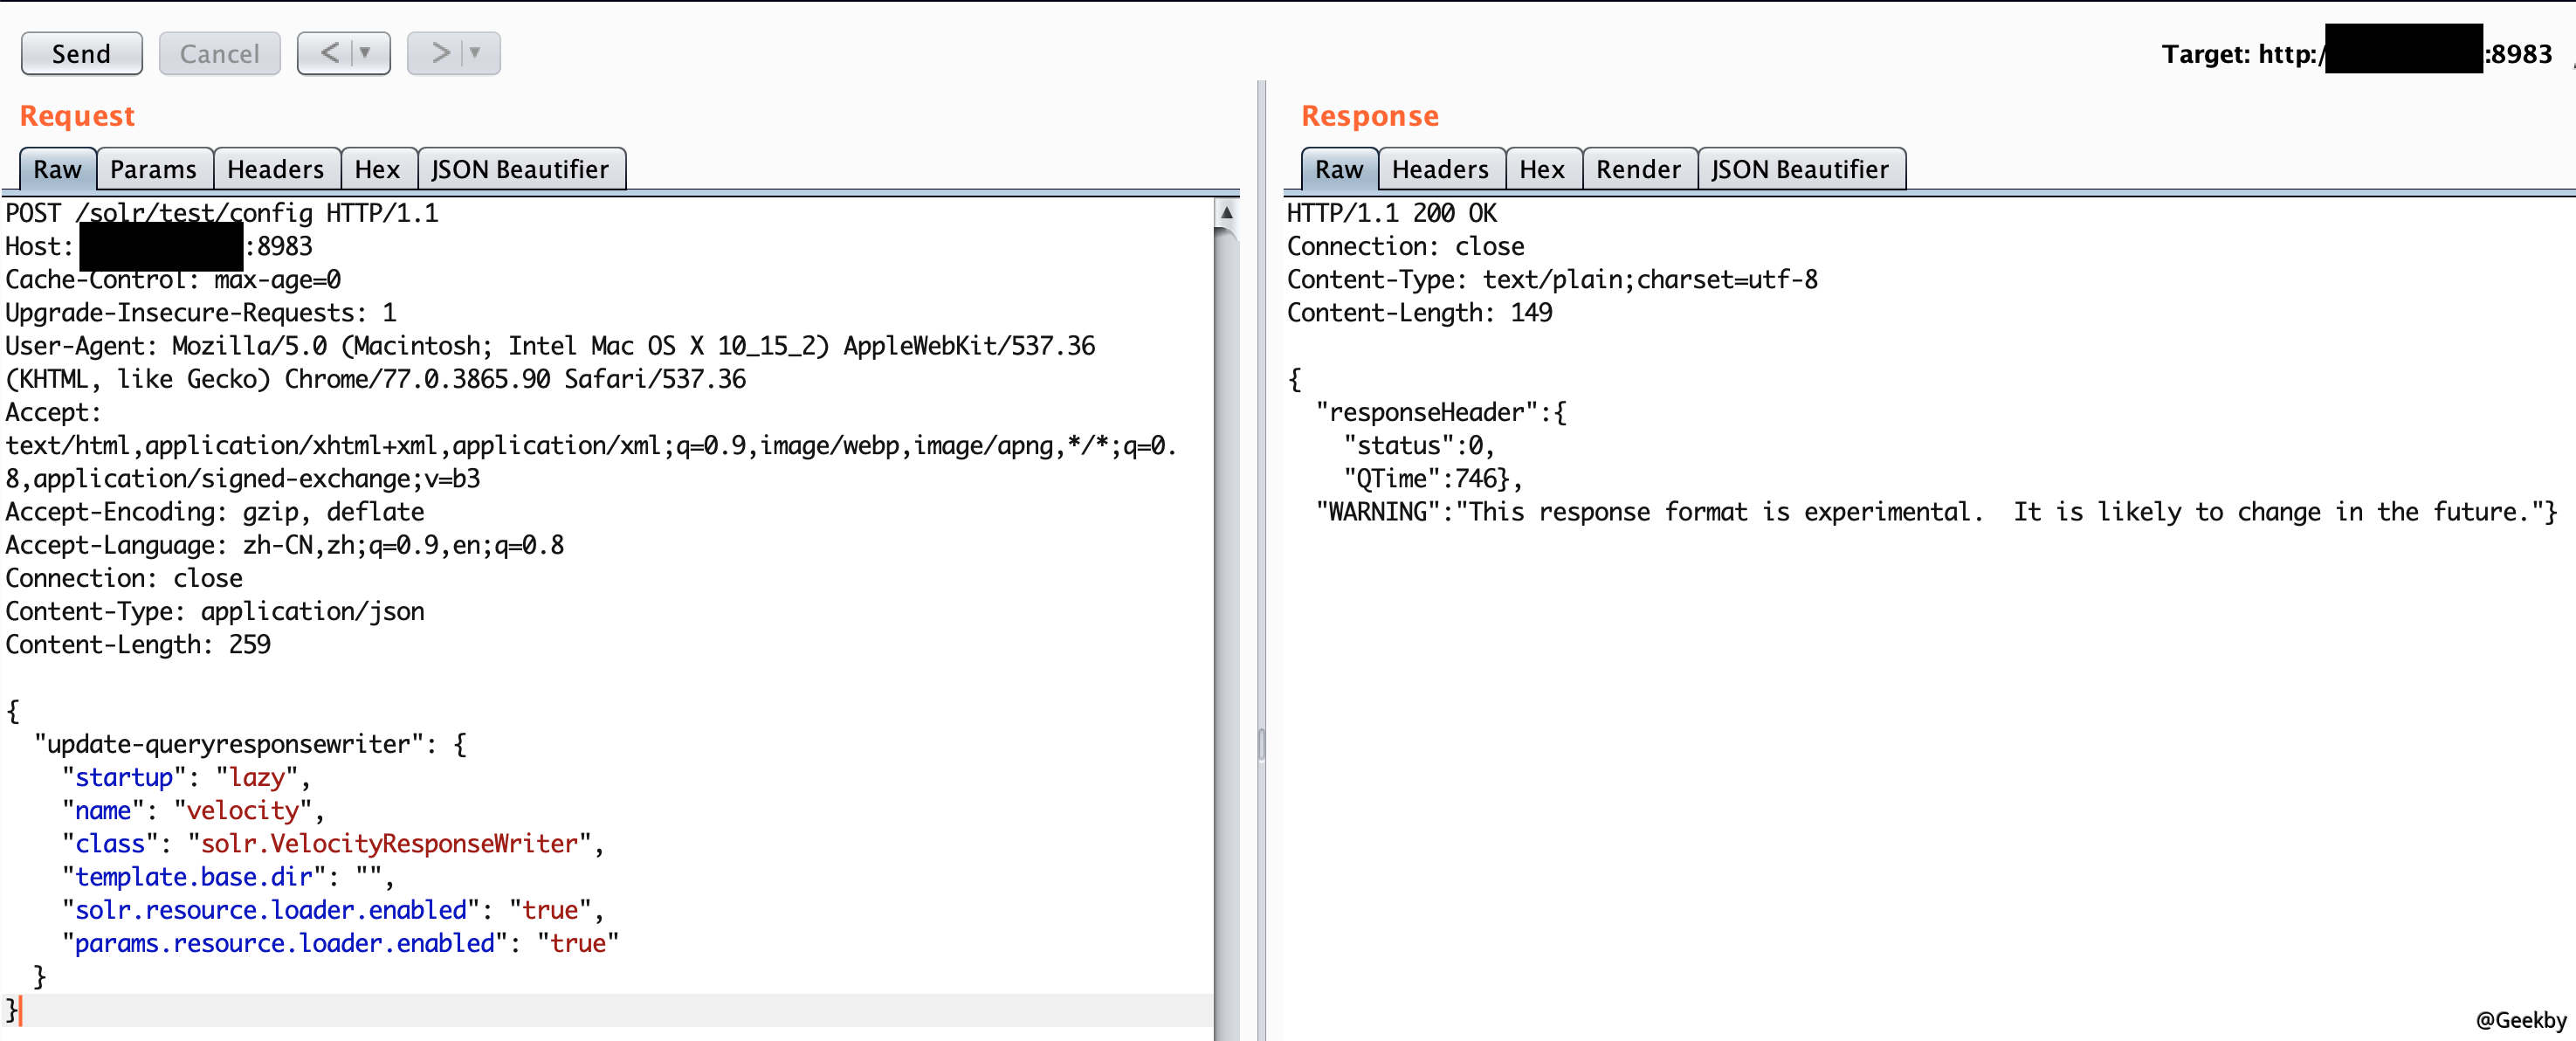Viewport: 2576px width, 1041px height.
Task: Click the POST /solr/test/config request line
Action: 222,213
